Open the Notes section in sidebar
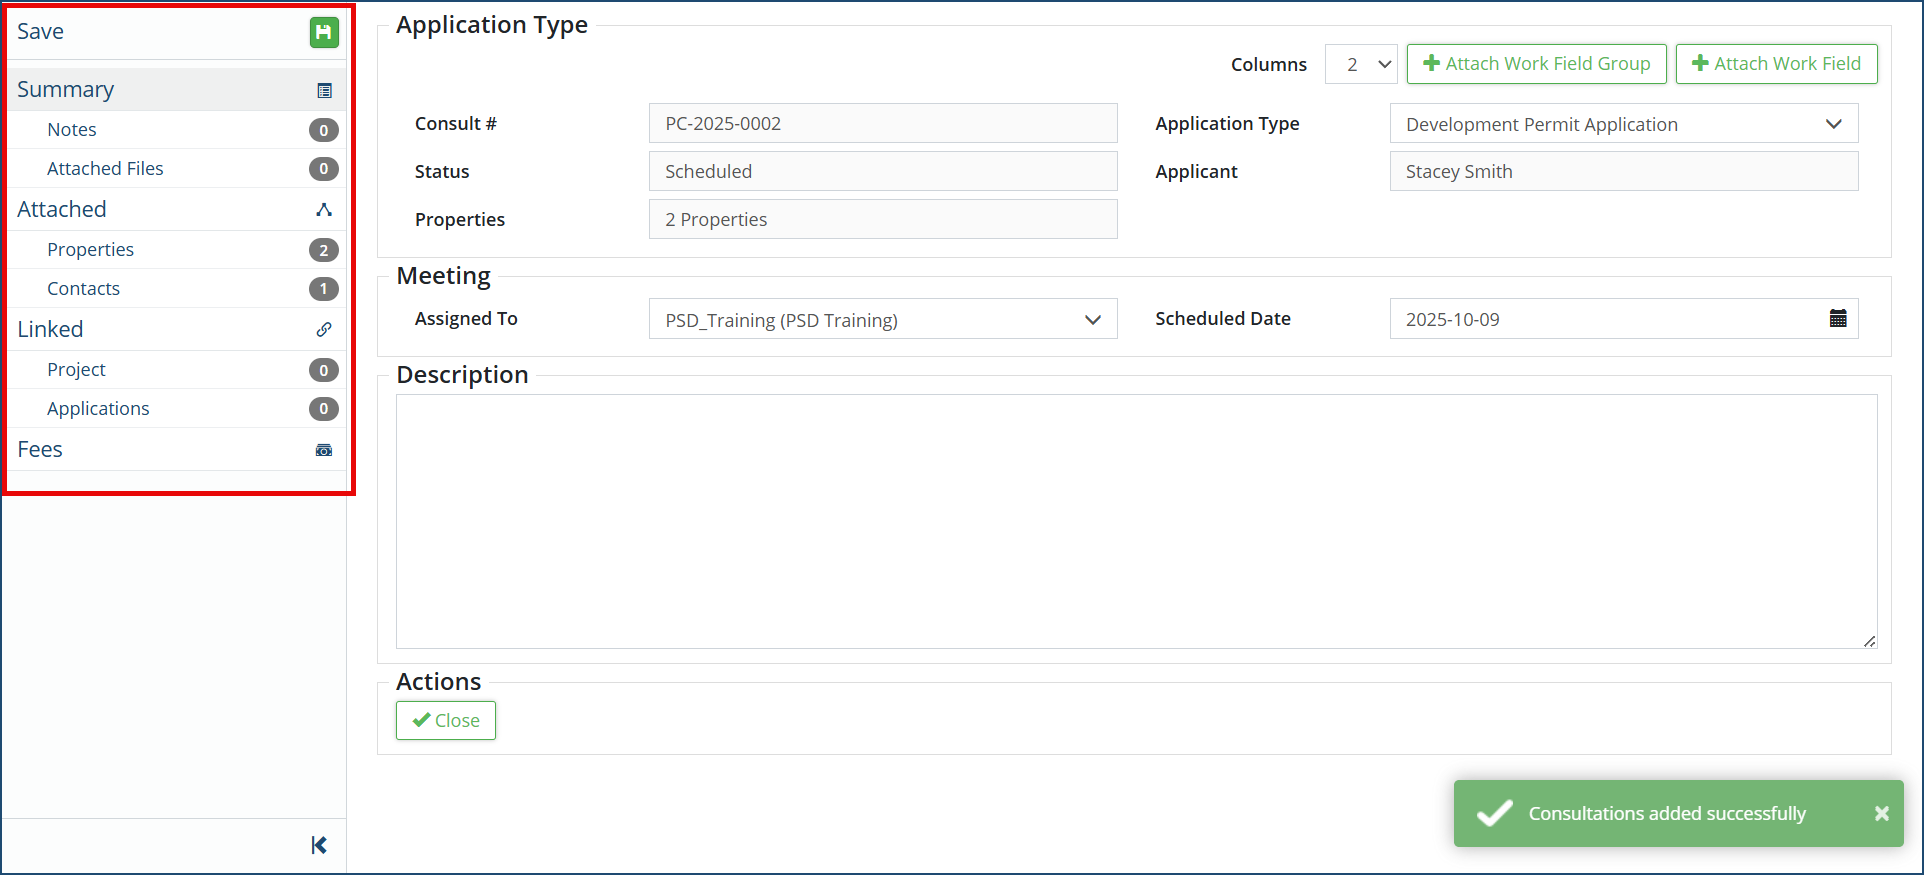Image resolution: width=1924 pixels, height=875 pixels. click(x=72, y=130)
